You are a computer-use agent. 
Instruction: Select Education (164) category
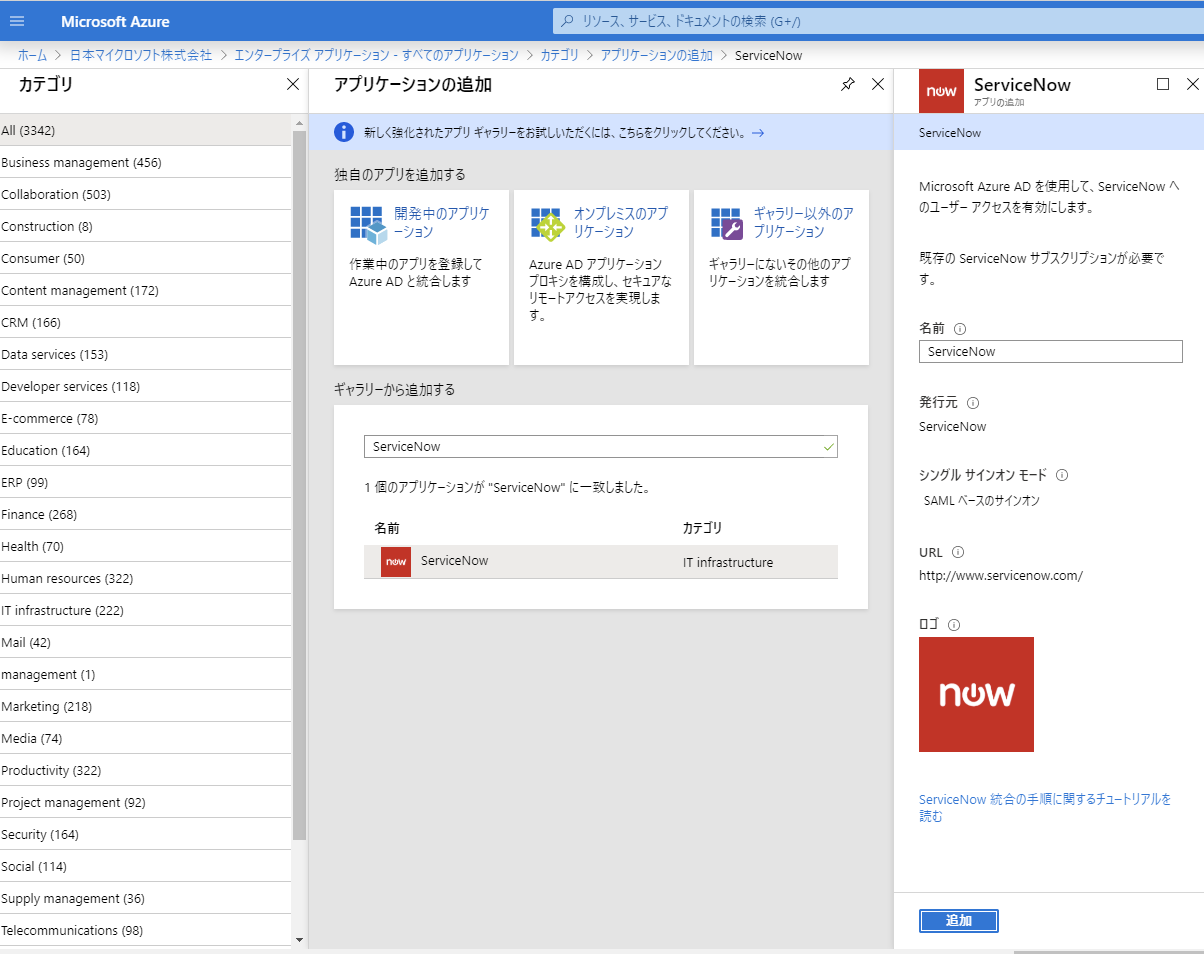click(x=146, y=450)
